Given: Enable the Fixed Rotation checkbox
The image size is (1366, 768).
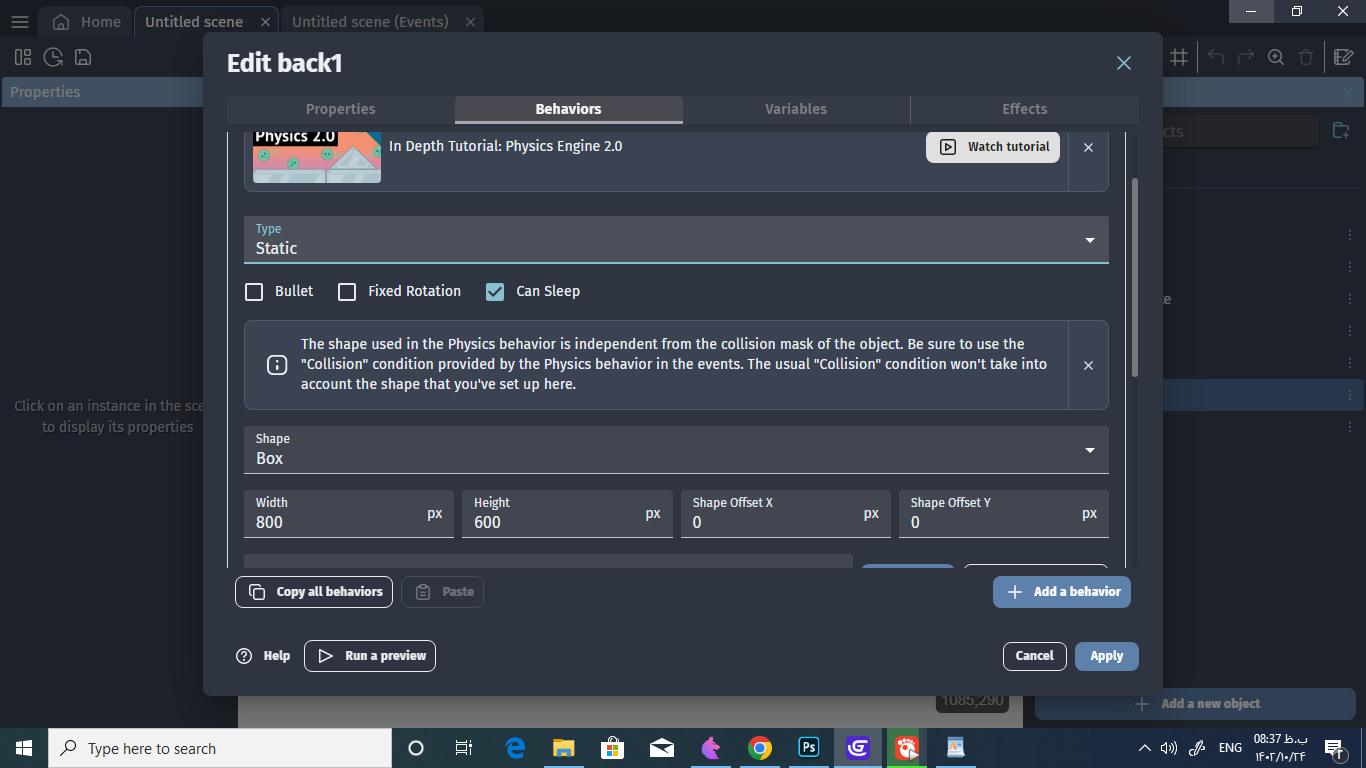Looking at the screenshot, I should coord(347,292).
